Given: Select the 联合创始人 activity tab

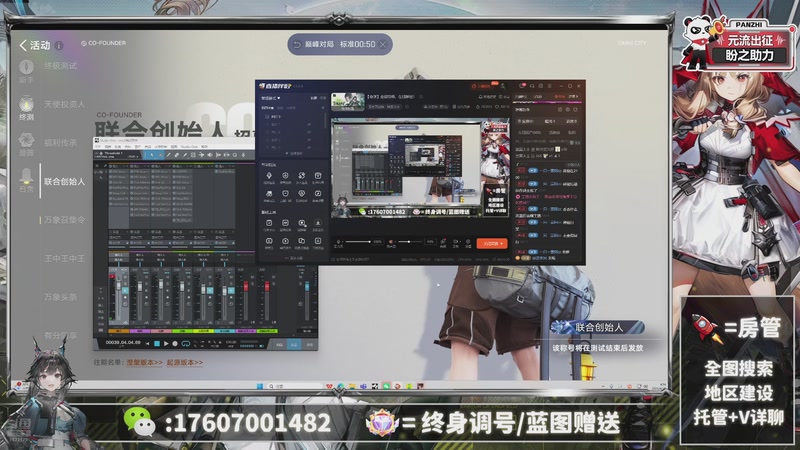Looking at the screenshot, I should [x=64, y=182].
